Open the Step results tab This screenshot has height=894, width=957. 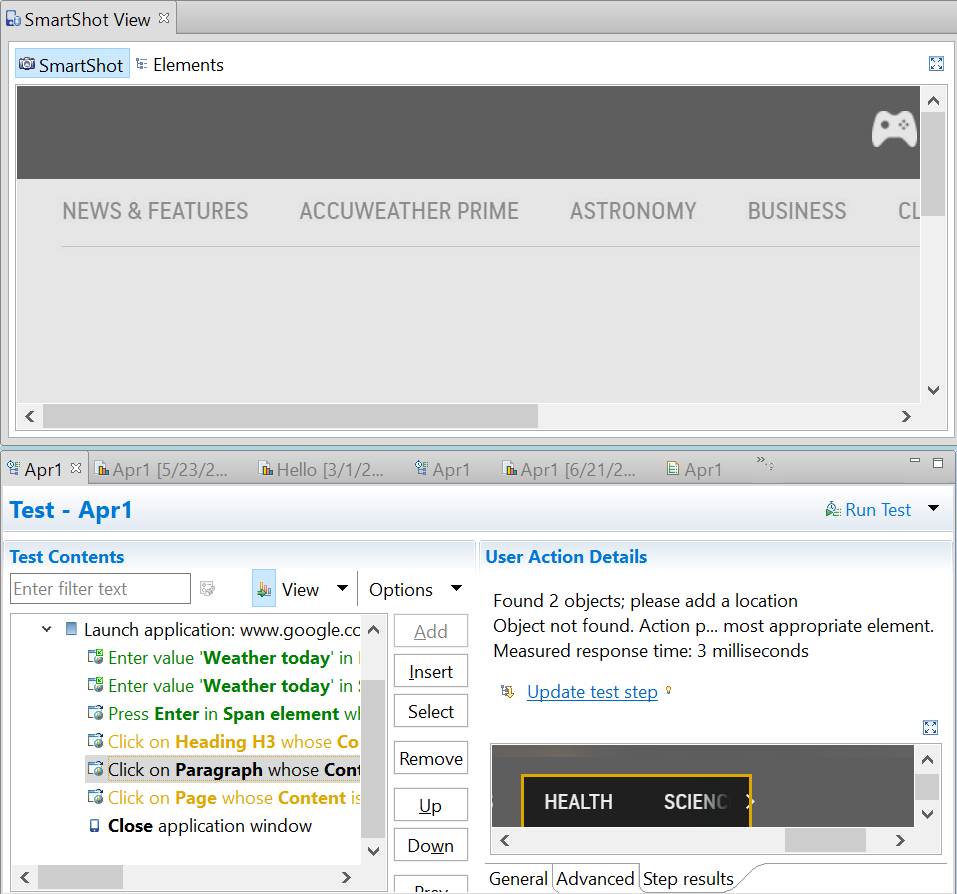point(688,879)
